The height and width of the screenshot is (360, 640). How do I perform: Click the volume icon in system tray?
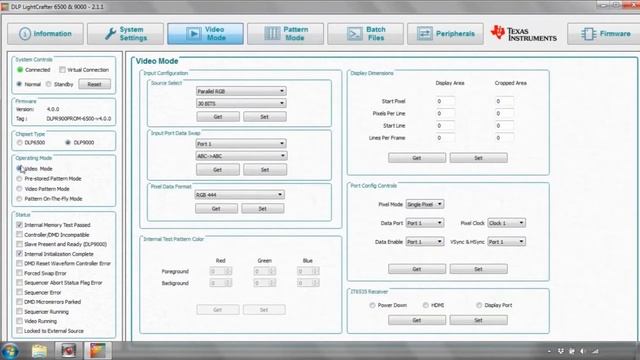click(x=582, y=351)
